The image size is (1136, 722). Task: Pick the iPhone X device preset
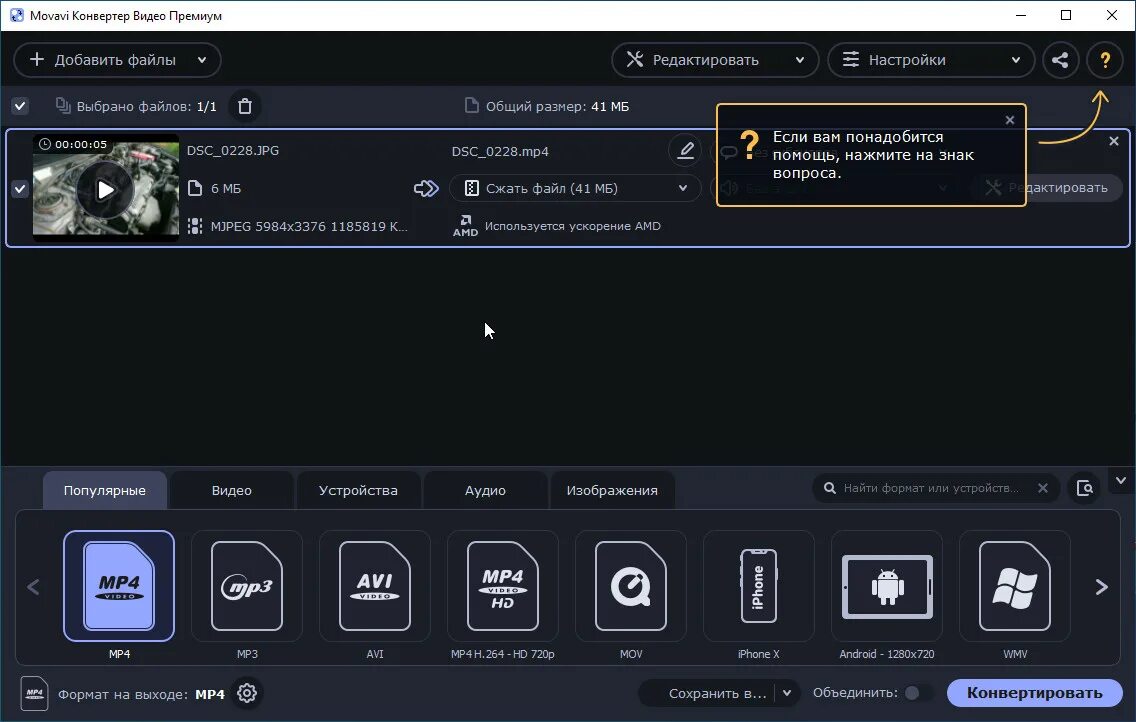[x=759, y=586]
